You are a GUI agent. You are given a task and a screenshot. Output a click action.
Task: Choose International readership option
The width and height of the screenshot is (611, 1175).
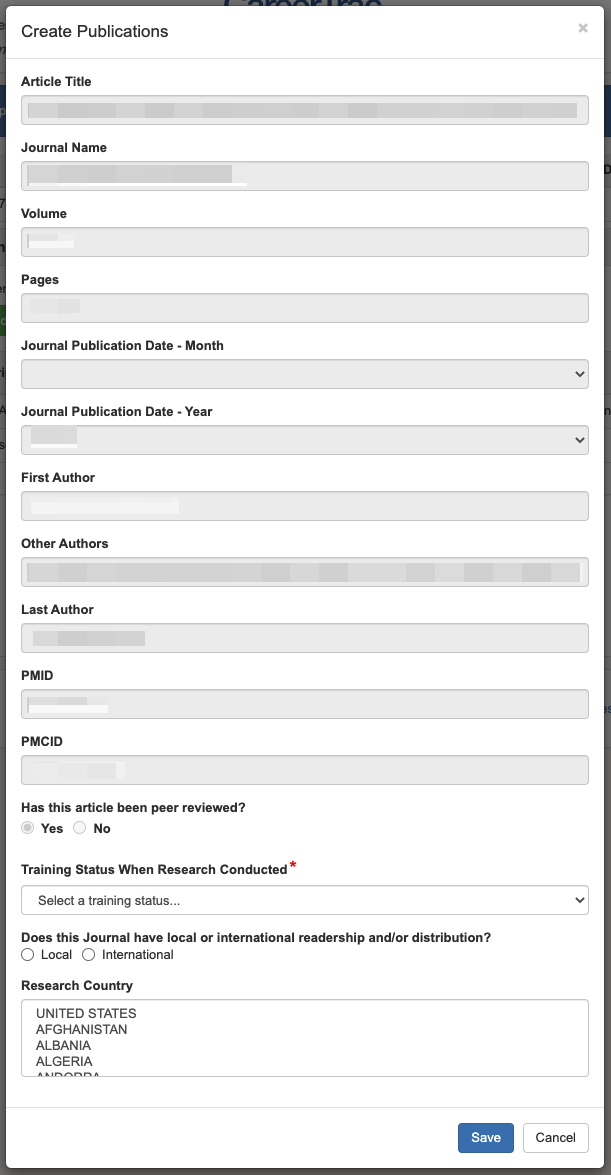tap(89, 955)
